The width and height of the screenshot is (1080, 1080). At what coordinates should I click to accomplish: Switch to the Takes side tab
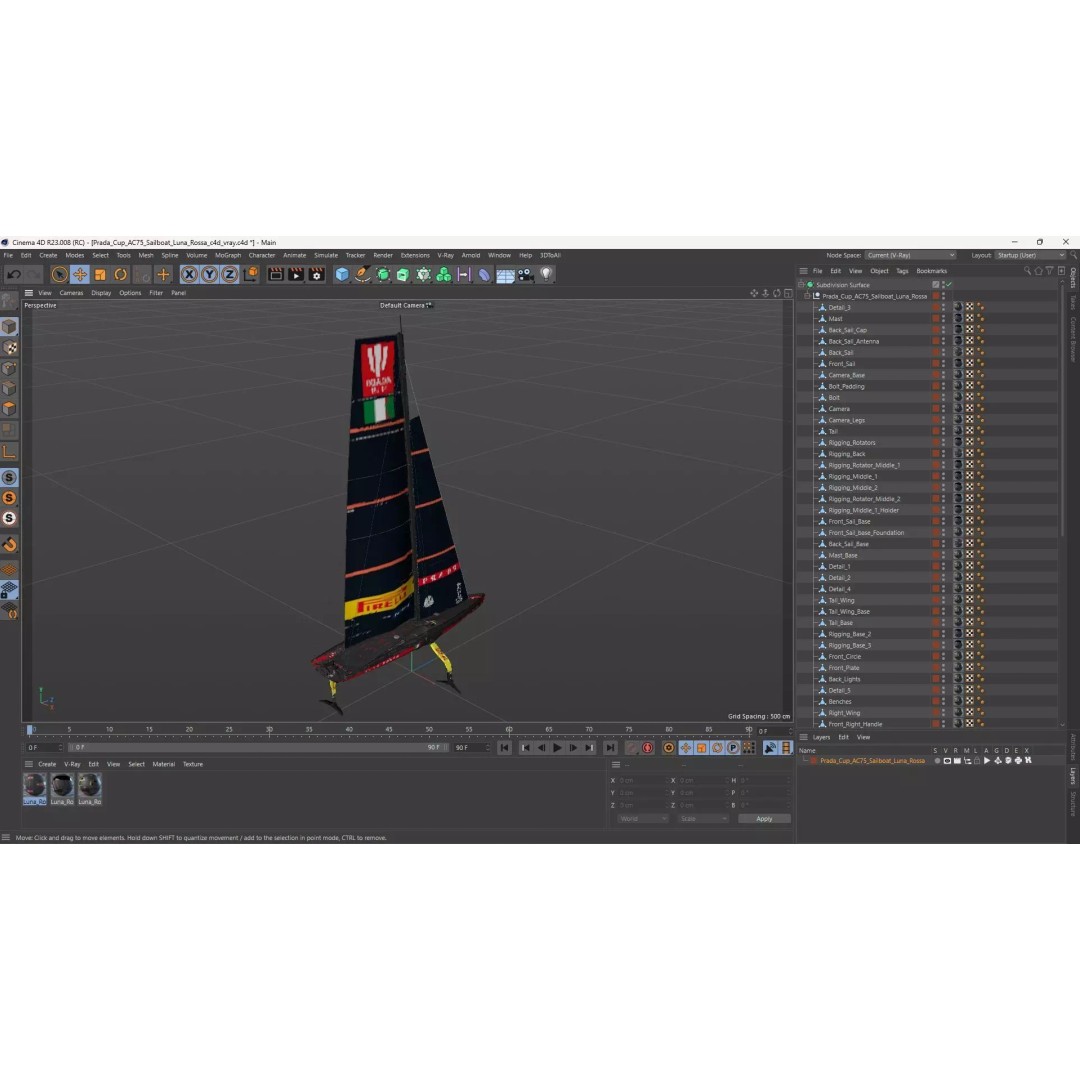tap(1073, 302)
